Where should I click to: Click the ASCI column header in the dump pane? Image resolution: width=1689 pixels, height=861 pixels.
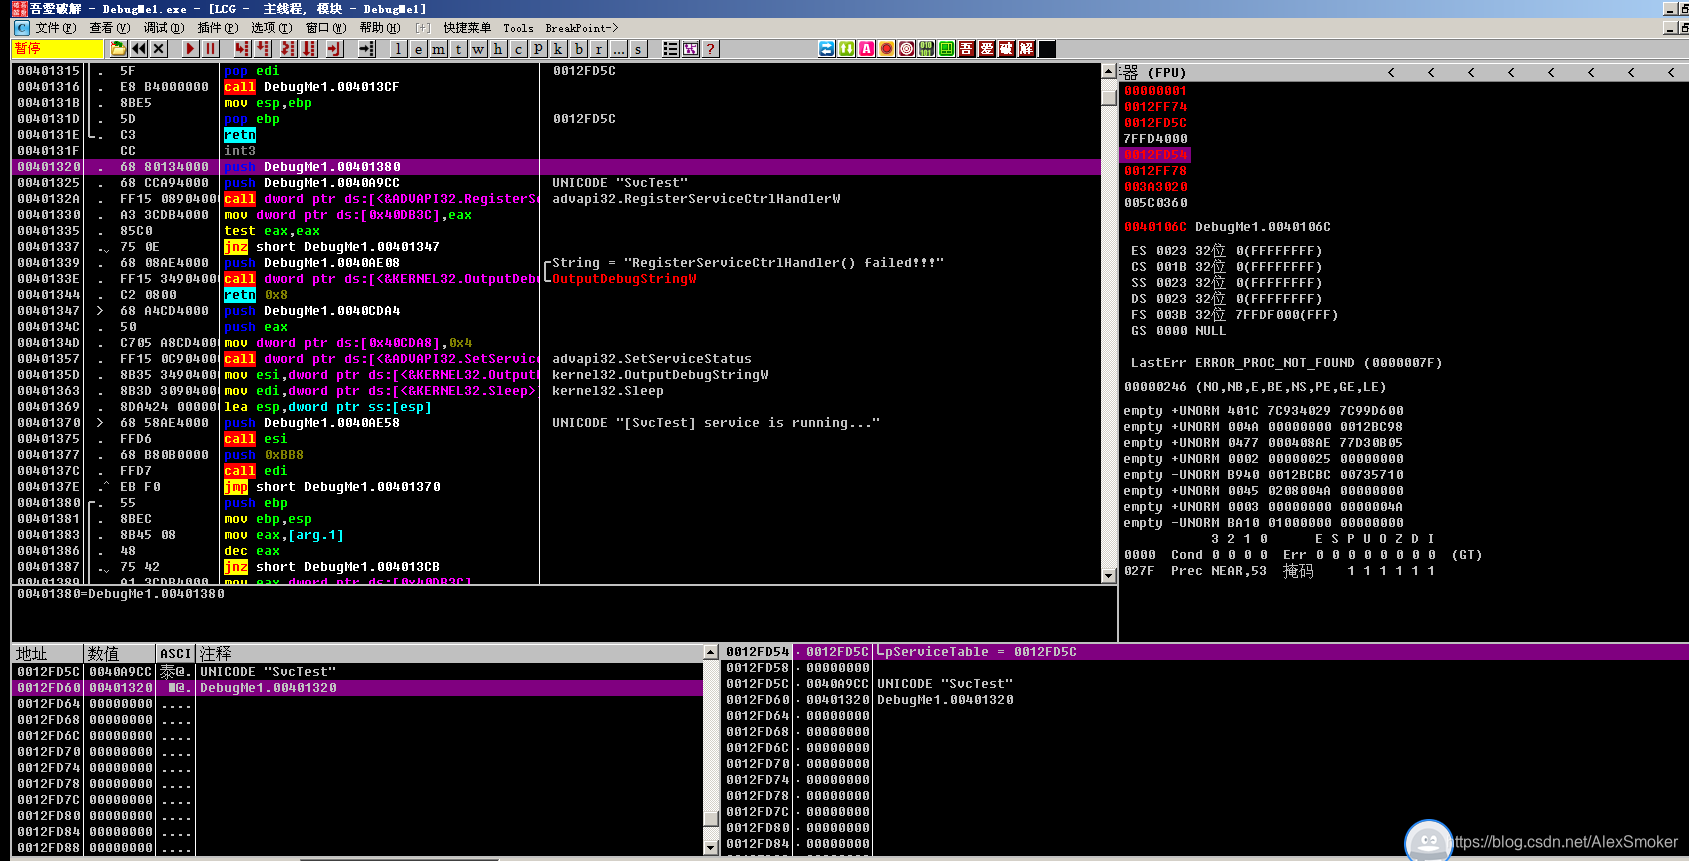(176, 653)
